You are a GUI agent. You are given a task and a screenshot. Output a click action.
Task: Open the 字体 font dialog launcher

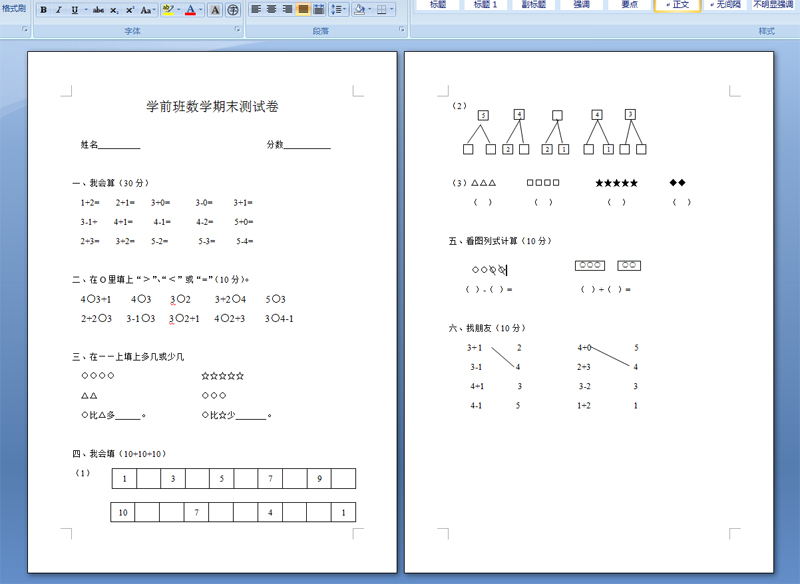pos(237,30)
